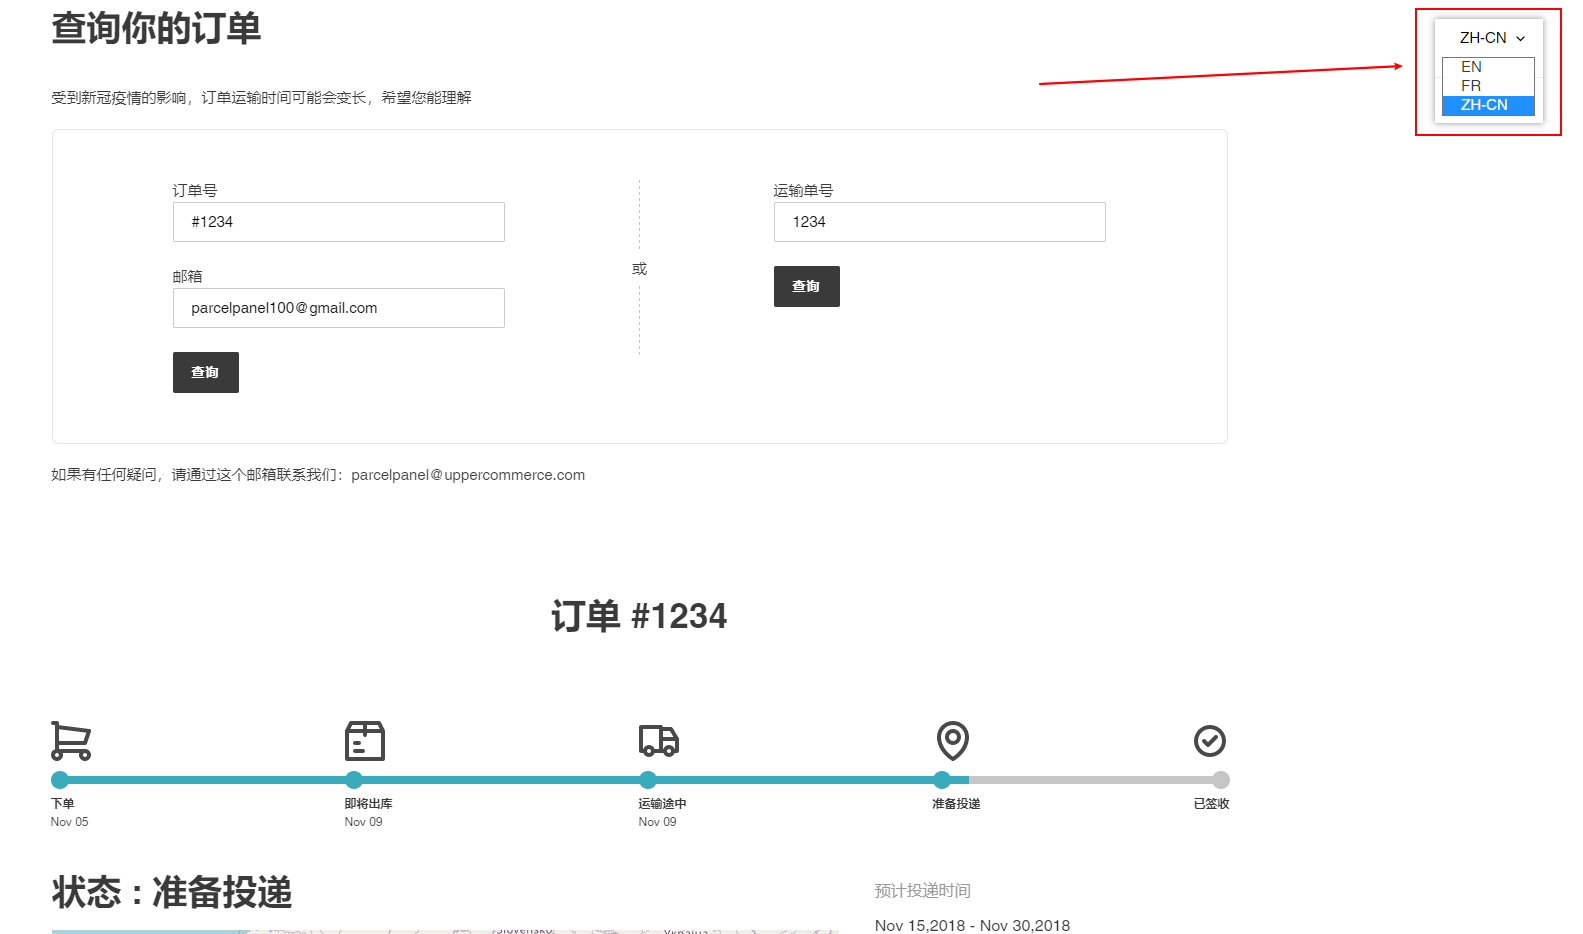Click the 或 divider text between the forms

[x=640, y=269]
